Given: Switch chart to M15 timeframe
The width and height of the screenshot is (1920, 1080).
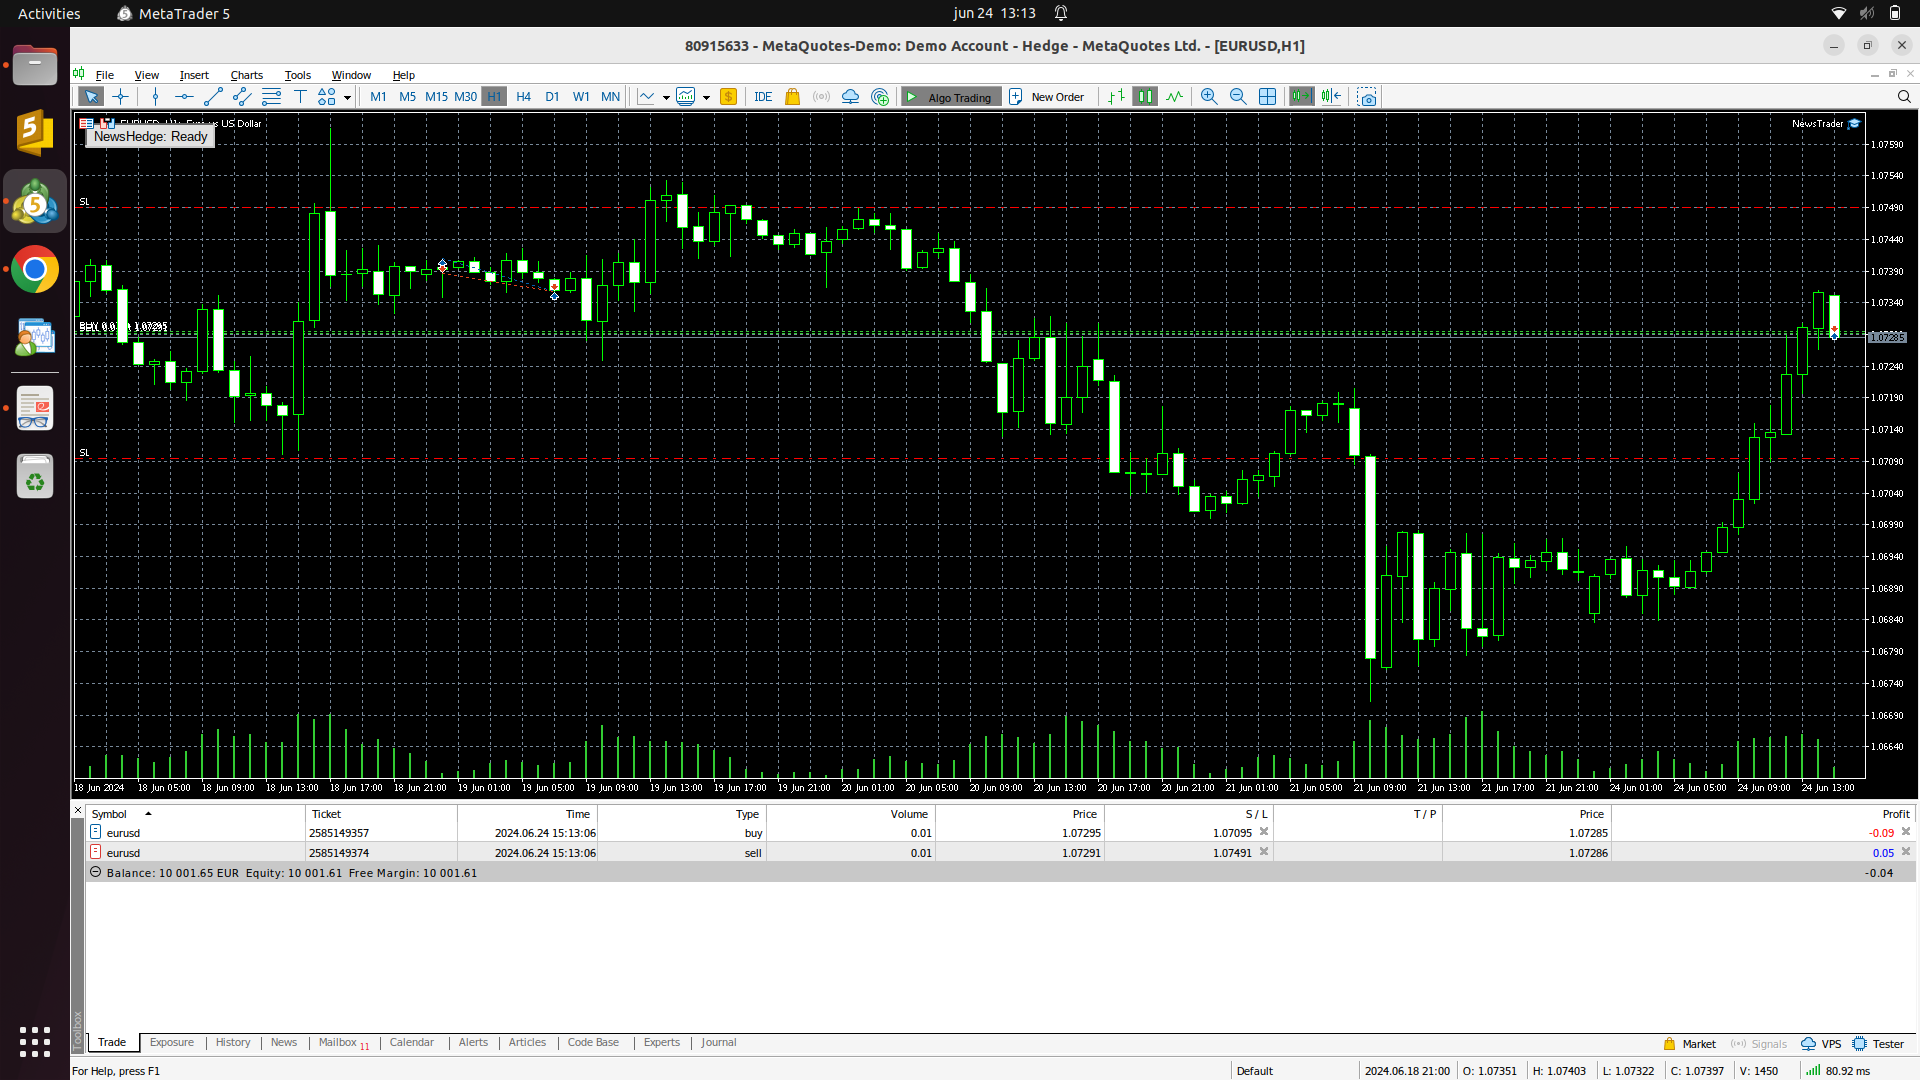Looking at the screenshot, I should point(436,97).
